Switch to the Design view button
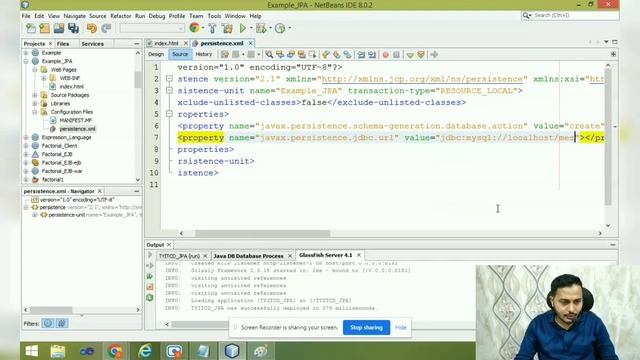 (x=156, y=54)
